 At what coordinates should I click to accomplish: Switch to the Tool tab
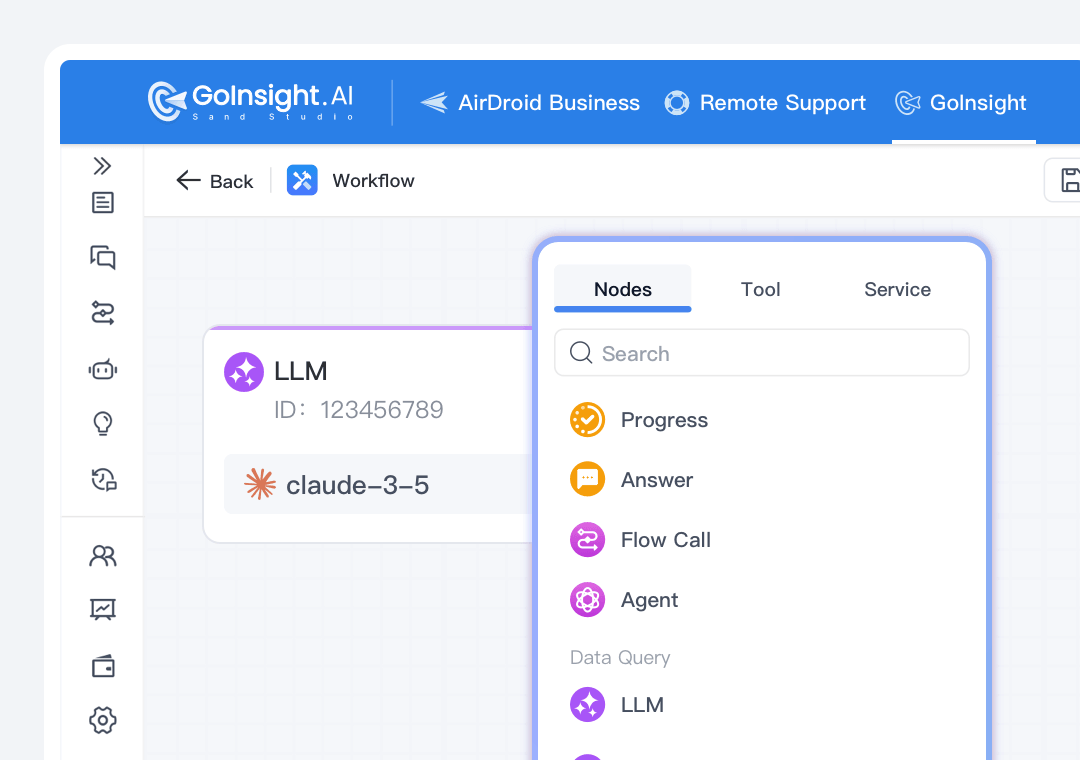pyautogui.click(x=760, y=289)
